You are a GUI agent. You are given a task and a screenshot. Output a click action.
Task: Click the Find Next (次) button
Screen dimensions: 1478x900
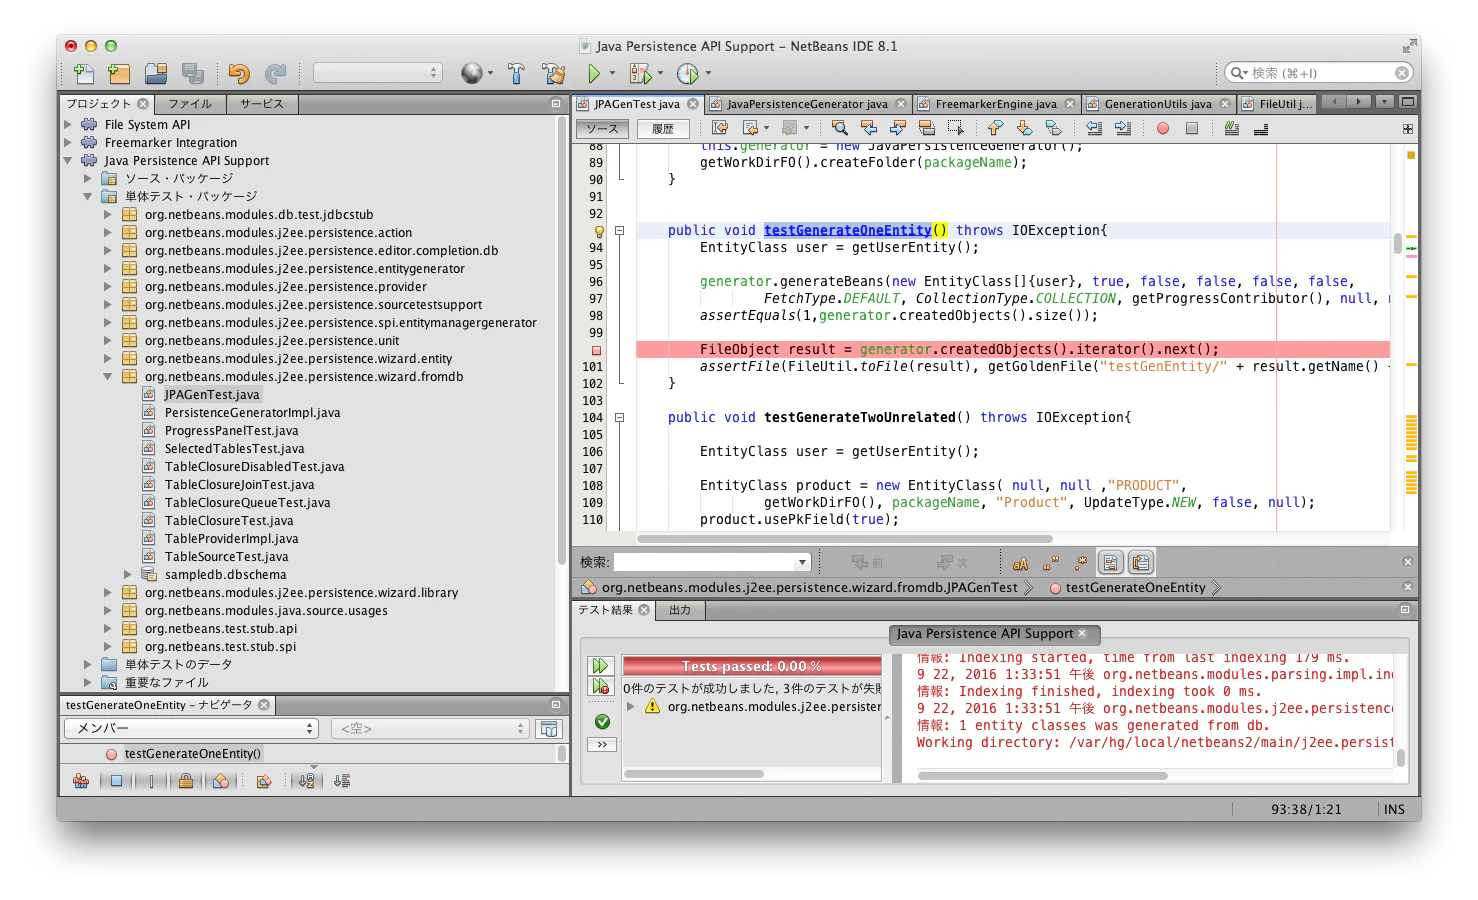coord(952,563)
